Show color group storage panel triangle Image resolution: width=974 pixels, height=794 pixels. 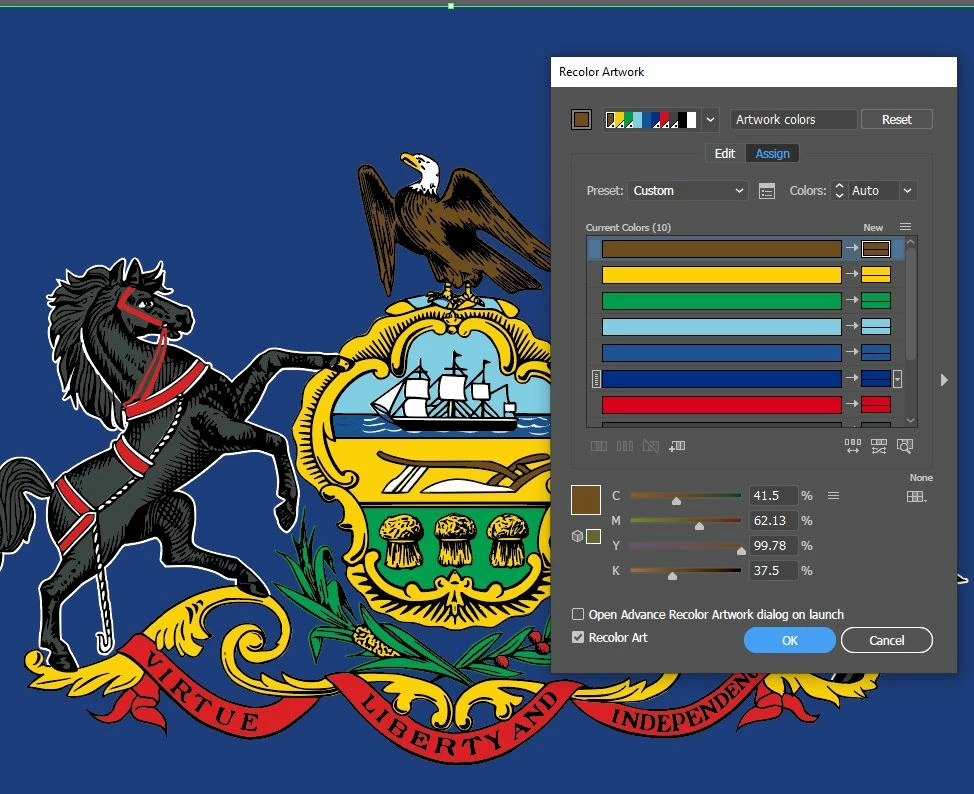(x=944, y=380)
